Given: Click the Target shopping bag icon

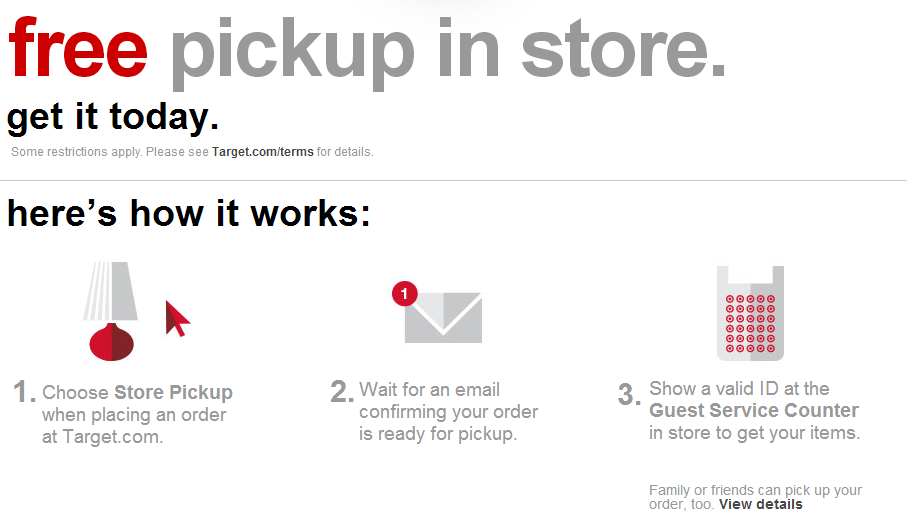Looking at the screenshot, I should (x=750, y=313).
